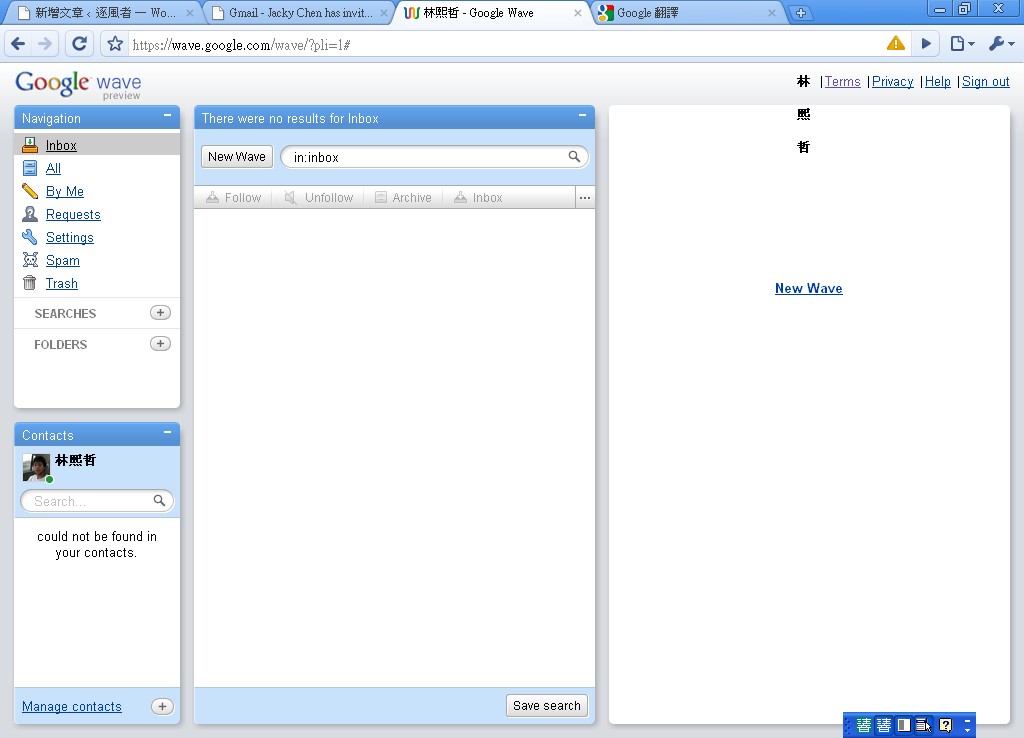Viewport: 1024px width, 738px height.
Task: Close the Google 翻譯 tab
Action: (771, 13)
